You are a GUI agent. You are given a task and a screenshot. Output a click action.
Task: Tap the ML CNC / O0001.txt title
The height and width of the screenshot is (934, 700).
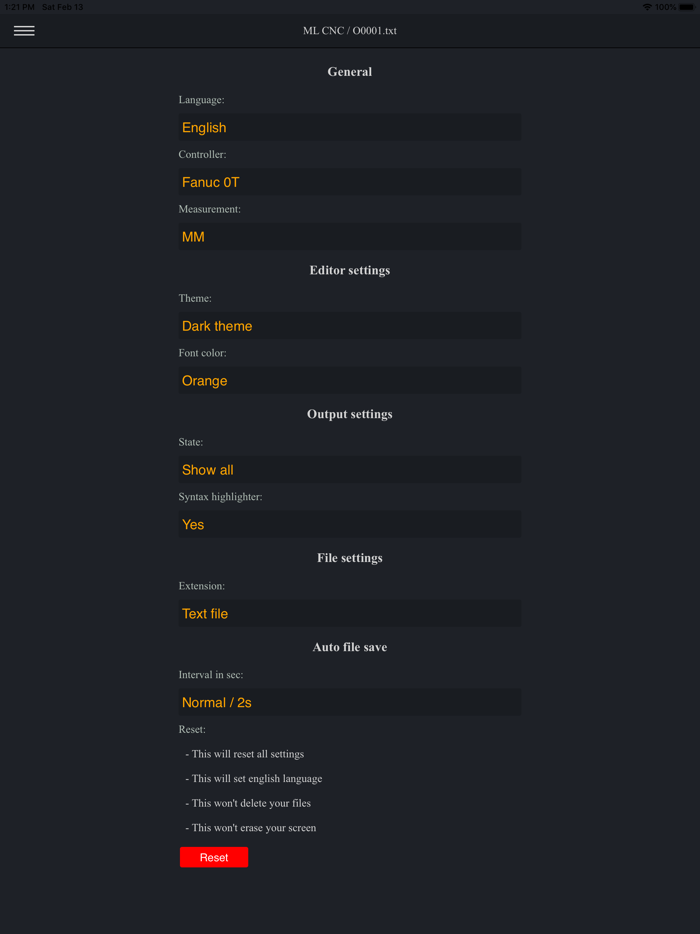point(350,31)
